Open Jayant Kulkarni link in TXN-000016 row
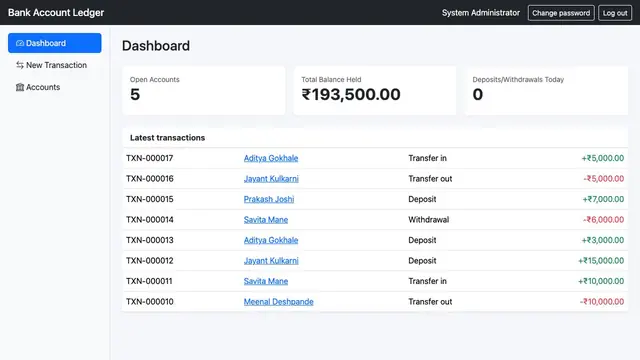Viewport: 640px width, 360px height. point(271,179)
